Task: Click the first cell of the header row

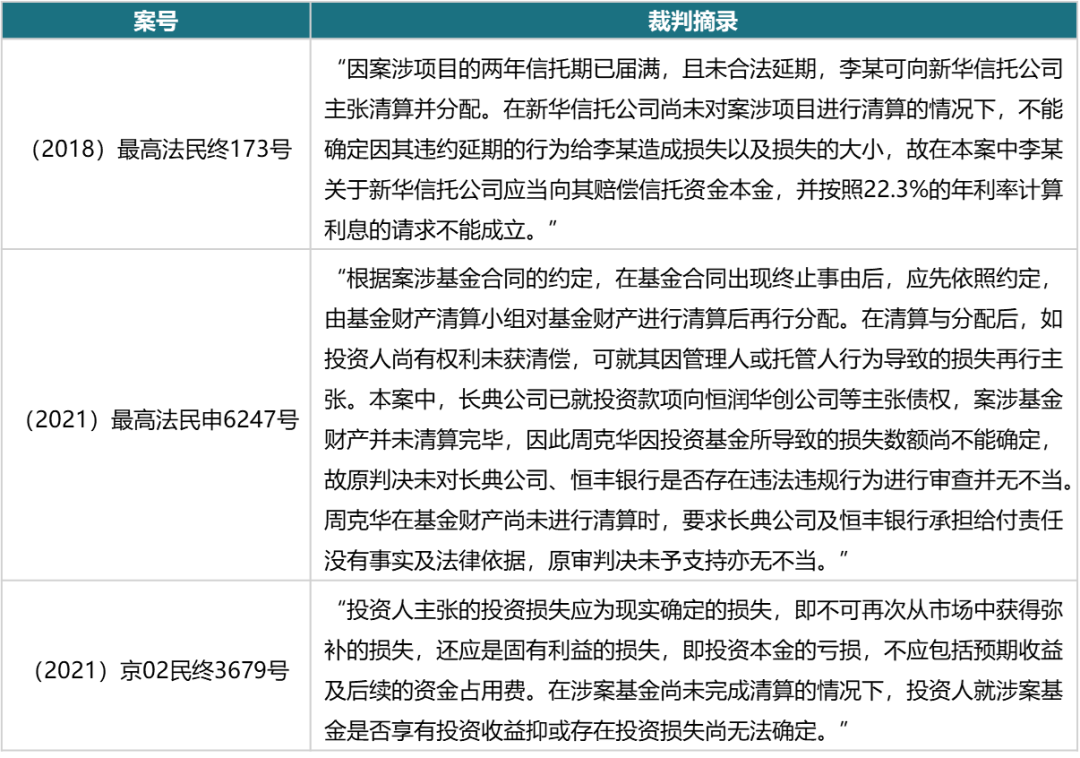Action: (155, 21)
